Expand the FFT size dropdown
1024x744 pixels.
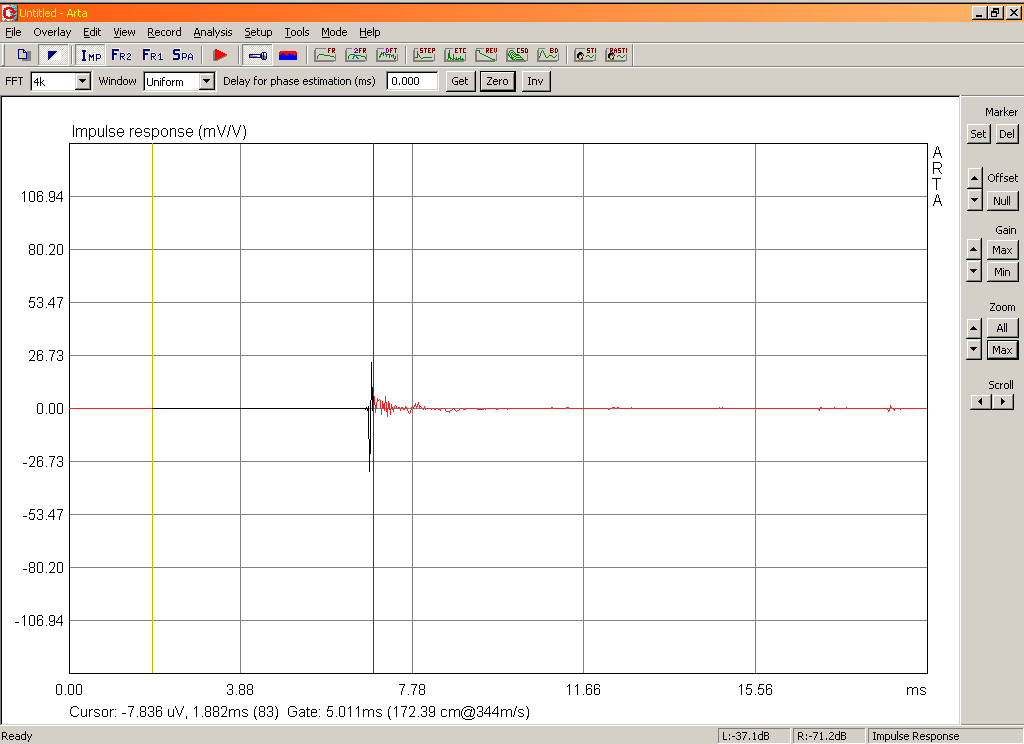[x=83, y=82]
